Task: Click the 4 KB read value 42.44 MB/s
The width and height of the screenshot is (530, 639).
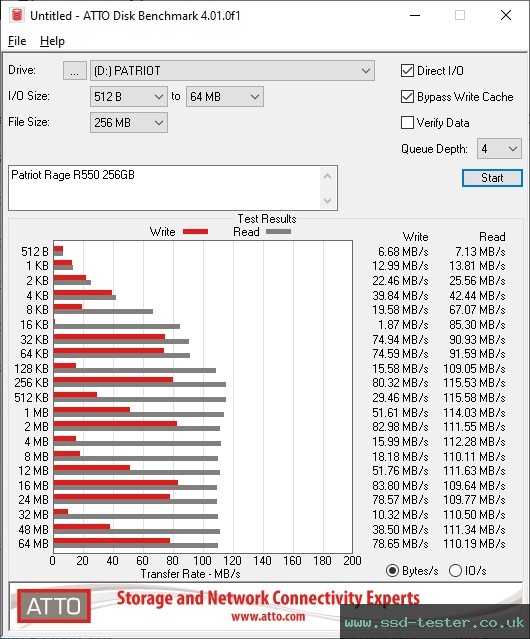Action: [x=477, y=296]
